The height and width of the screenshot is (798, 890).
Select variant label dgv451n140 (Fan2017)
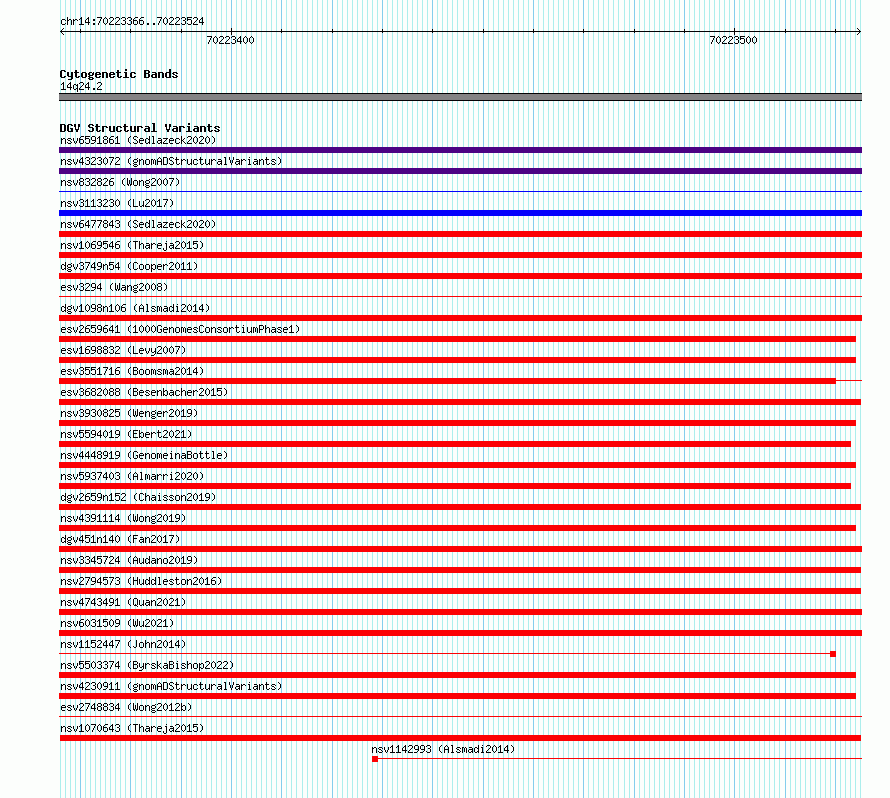click(120, 539)
